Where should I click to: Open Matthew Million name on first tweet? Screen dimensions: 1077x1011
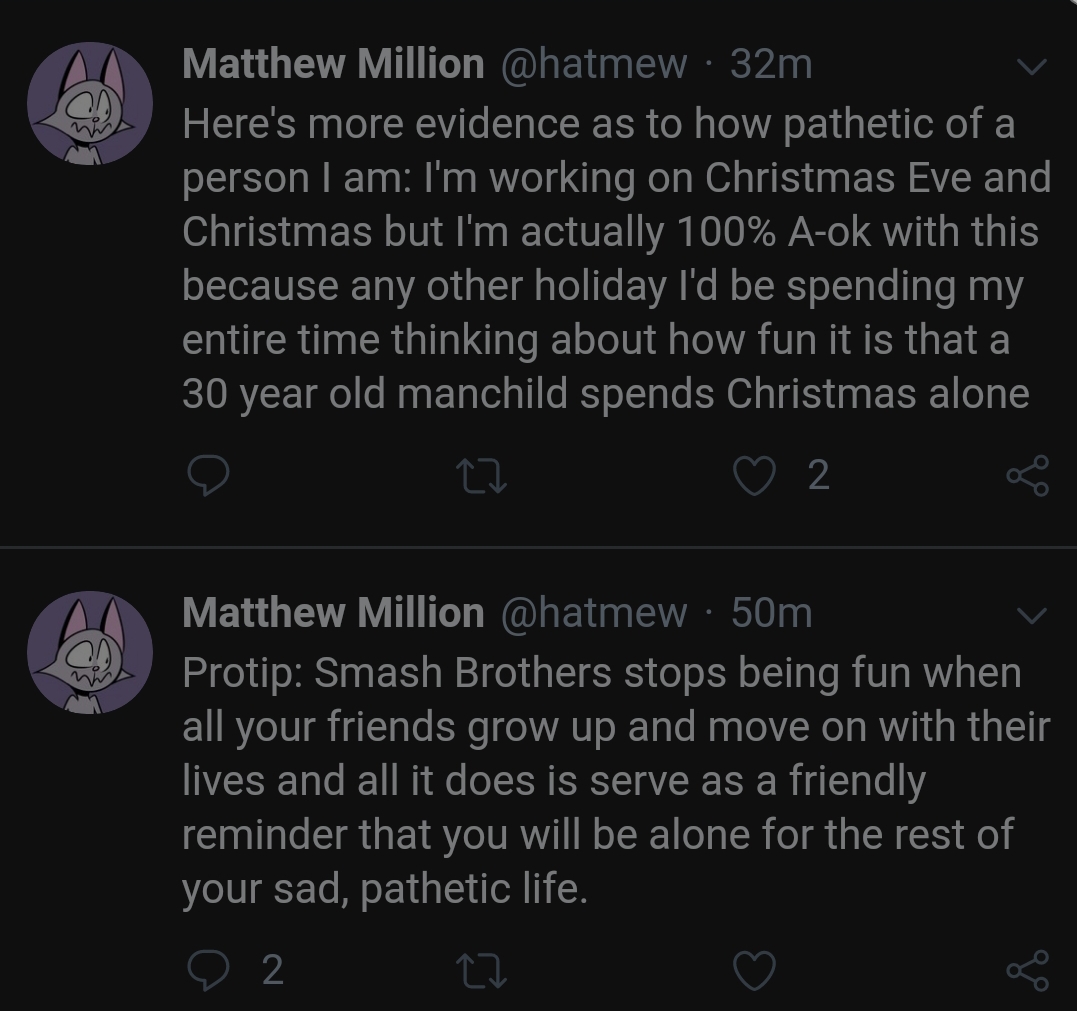point(333,65)
